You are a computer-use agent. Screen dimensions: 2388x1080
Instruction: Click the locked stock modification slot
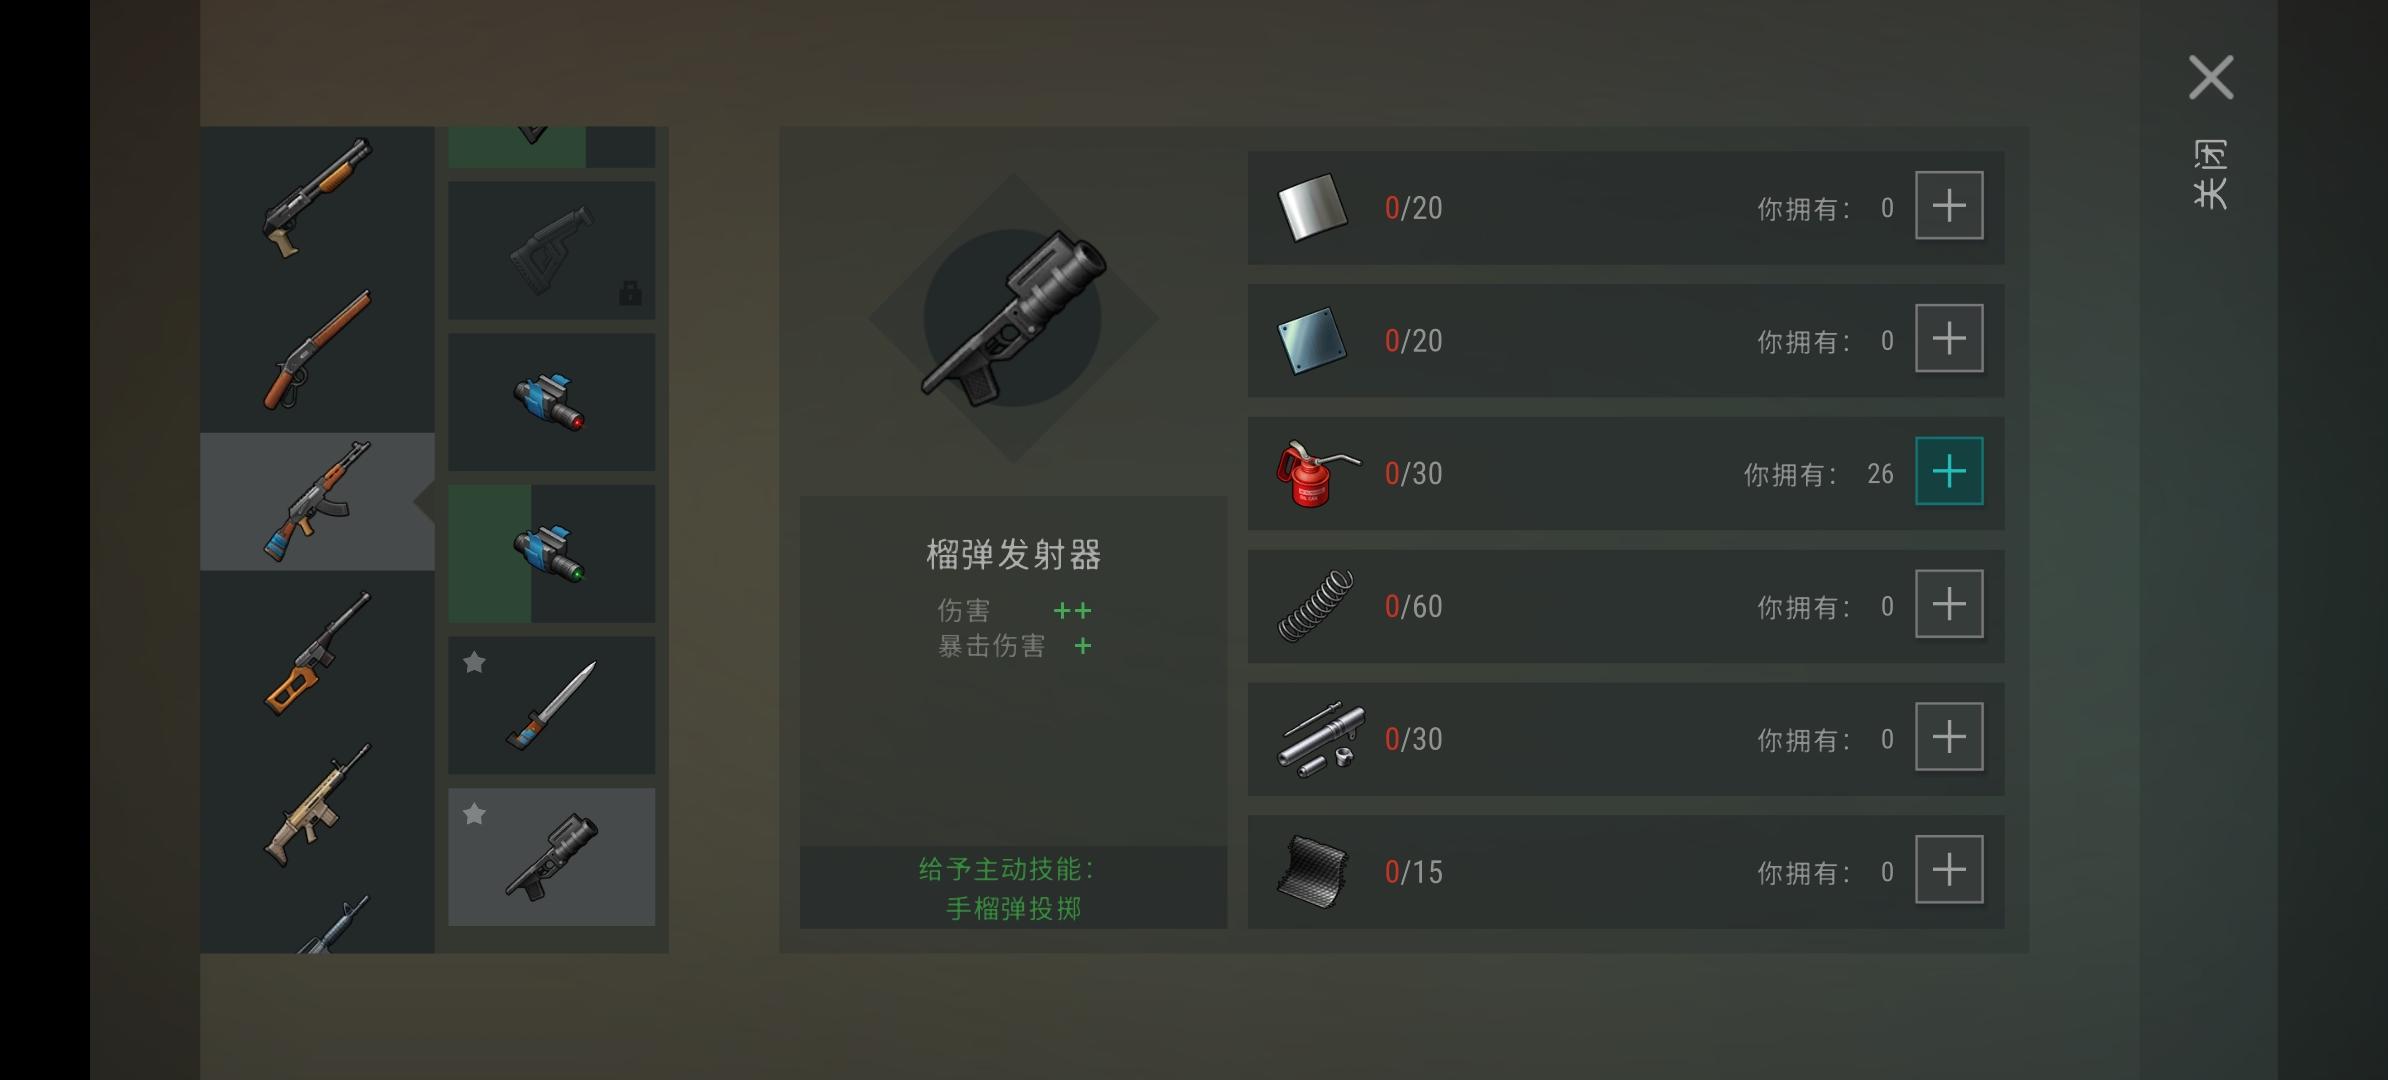pyautogui.click(x=551, y=250)
